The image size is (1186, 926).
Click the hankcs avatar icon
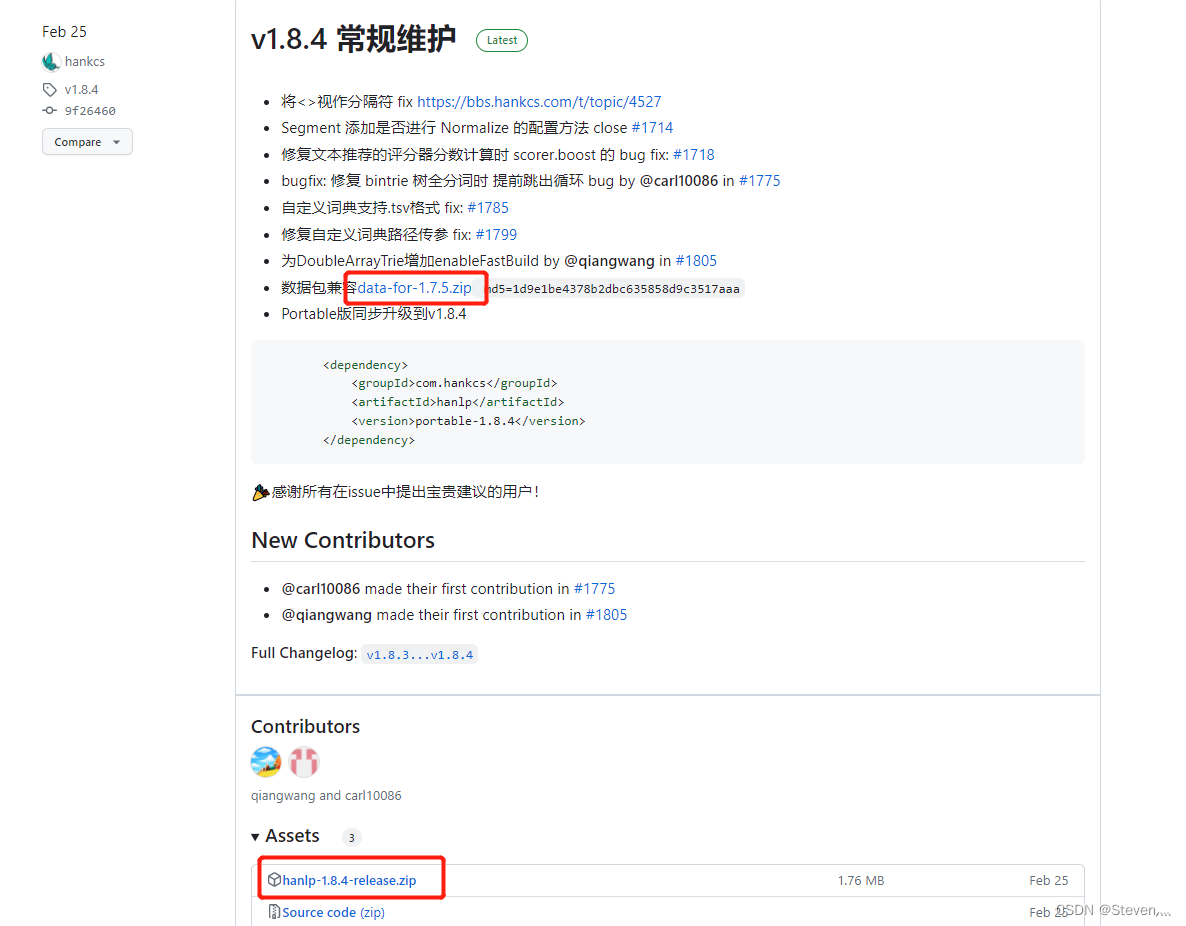[51, 61]
